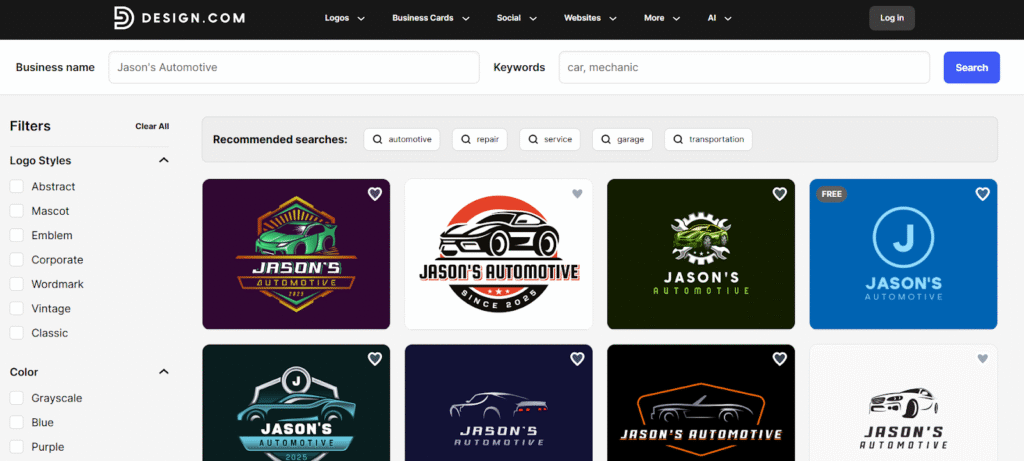The height and width of the screenshot is (461, 1024).
Task: Tick the Grayscale color checkbox
Action: [x=17, y=398]
